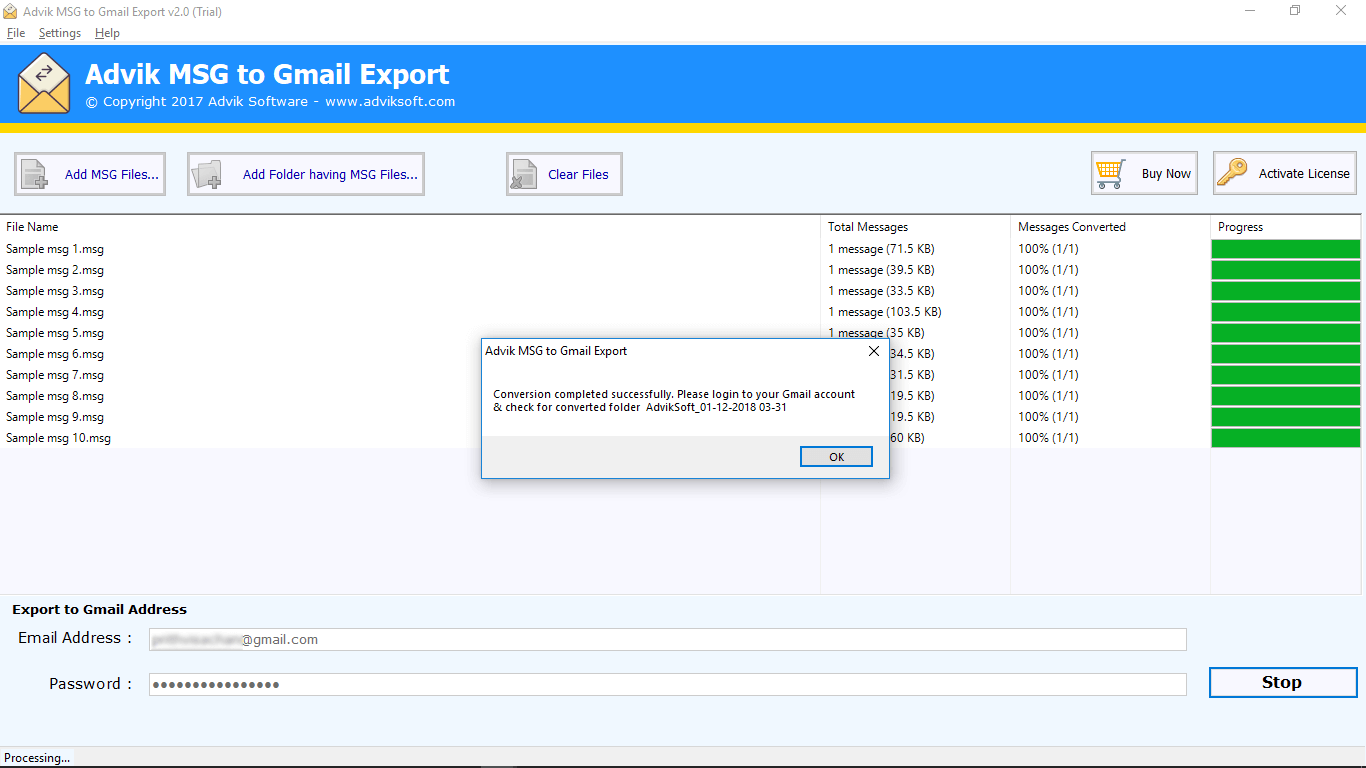Click the Messages Converted column header

click(1072, 227)
